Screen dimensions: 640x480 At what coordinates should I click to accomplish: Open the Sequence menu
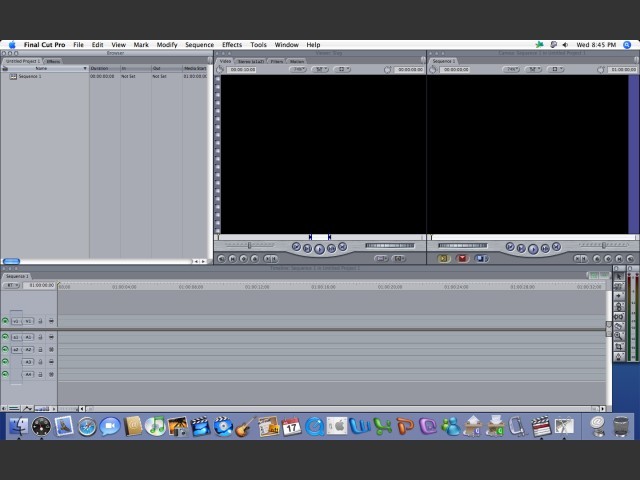pyautogui.click(x=199, y=45)
